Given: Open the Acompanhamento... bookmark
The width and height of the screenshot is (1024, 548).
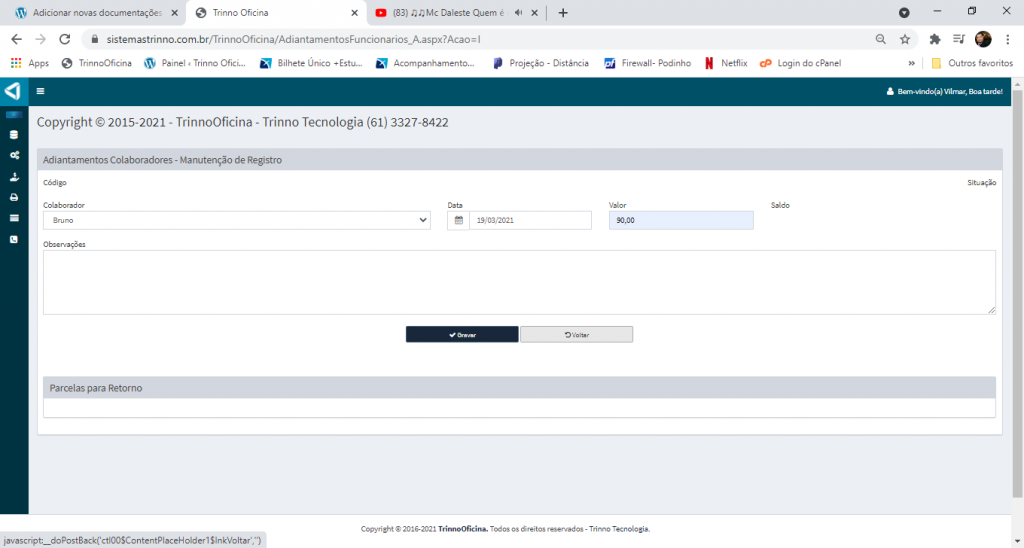Looking at the screenshot, I should pos(425,63).
